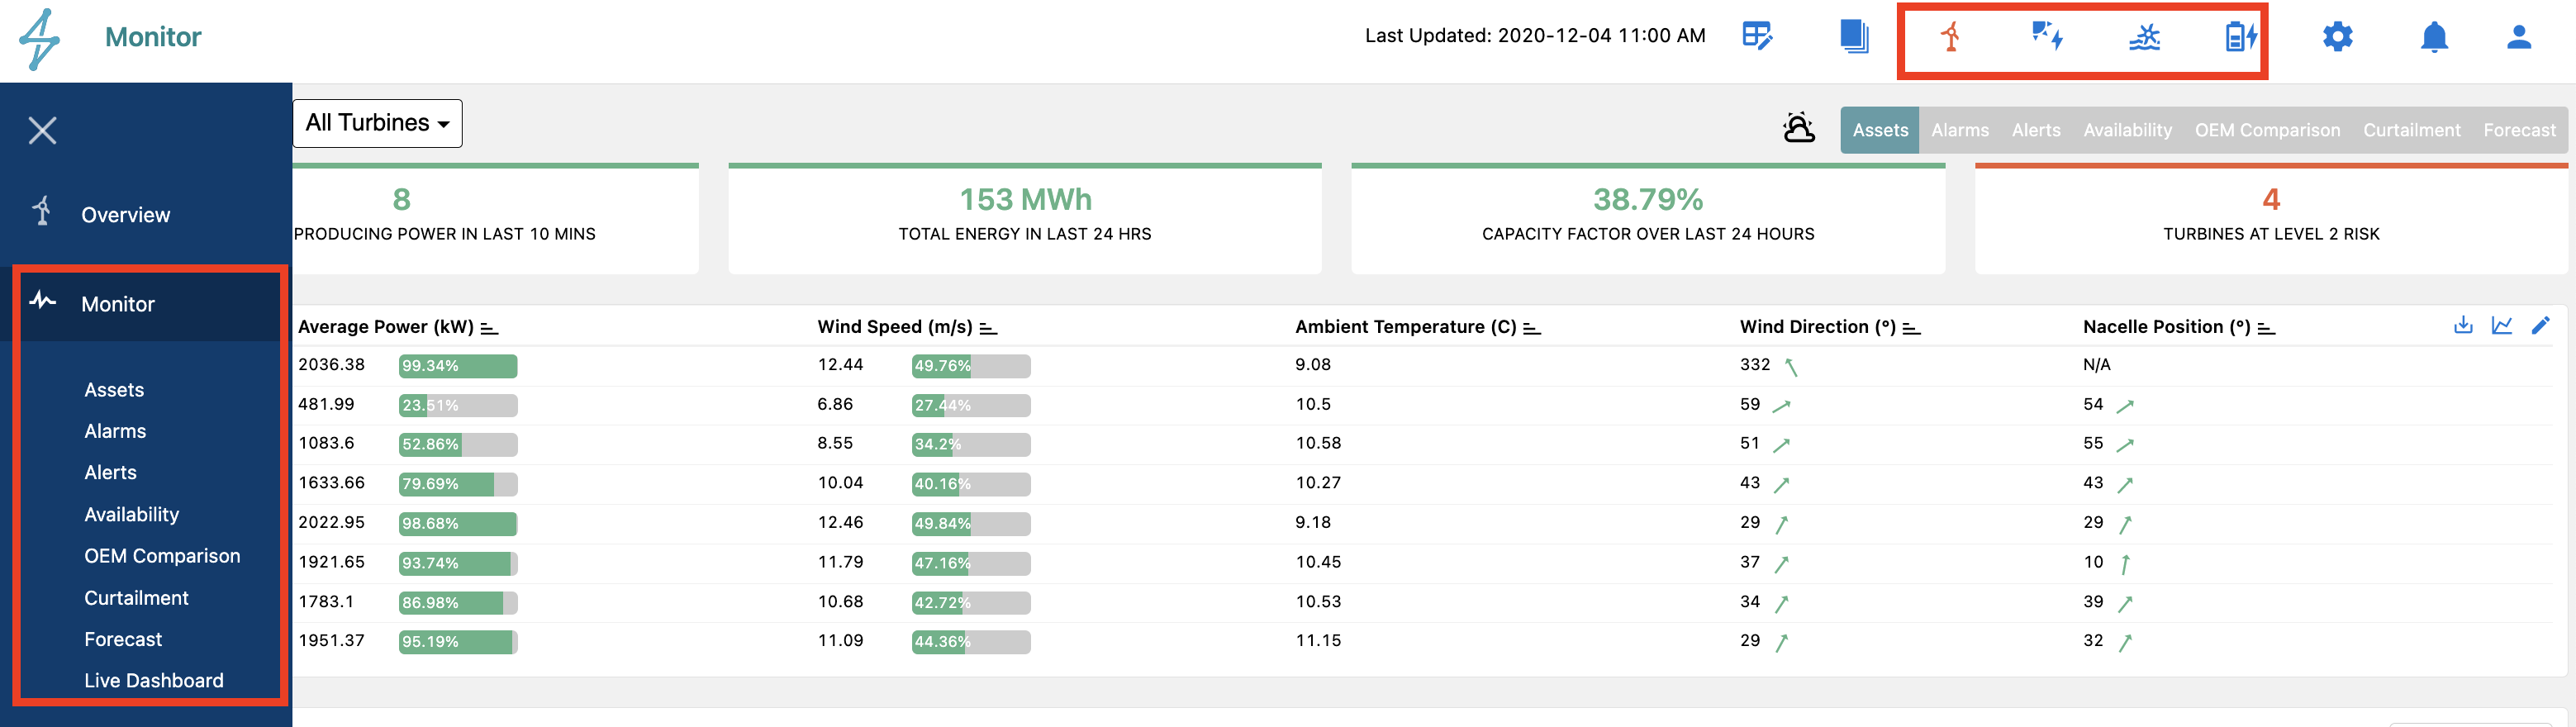
Task: Open the Curtailment sidebar link
Action: pyautogui.click(x=136, y=598)
